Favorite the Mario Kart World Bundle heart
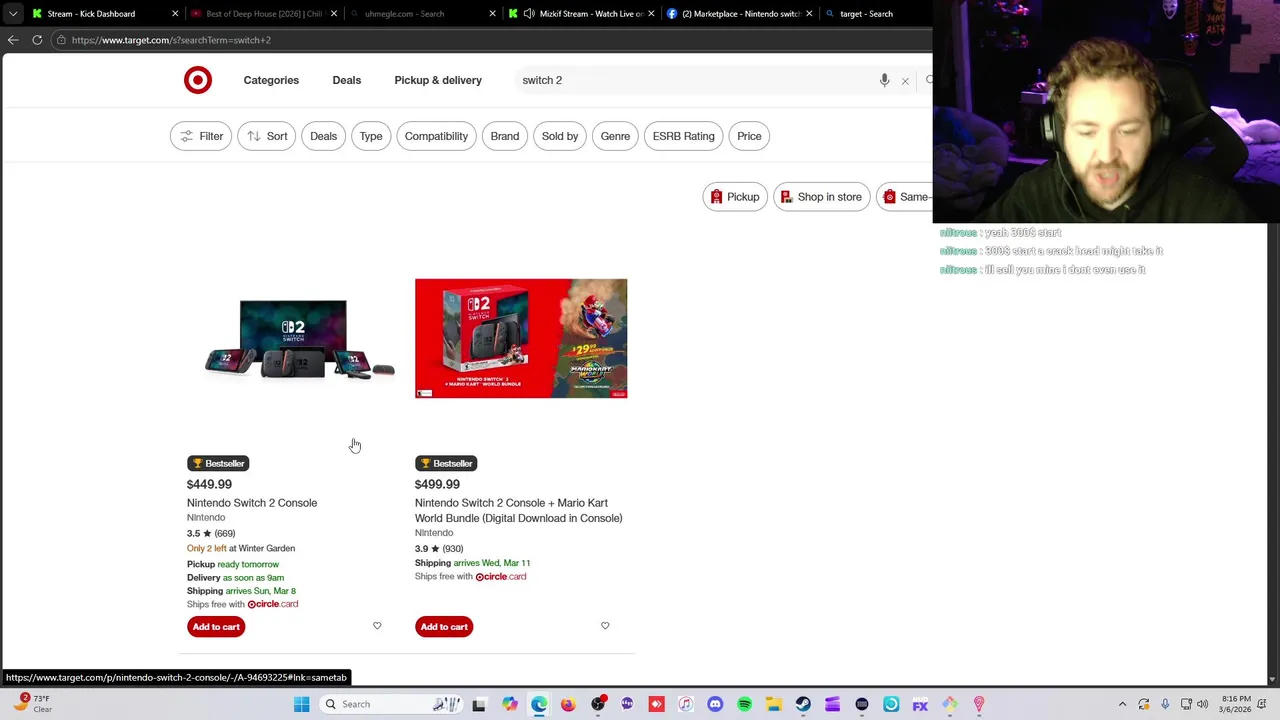Viewport: 1280px width, 720px height. (605, 626)
